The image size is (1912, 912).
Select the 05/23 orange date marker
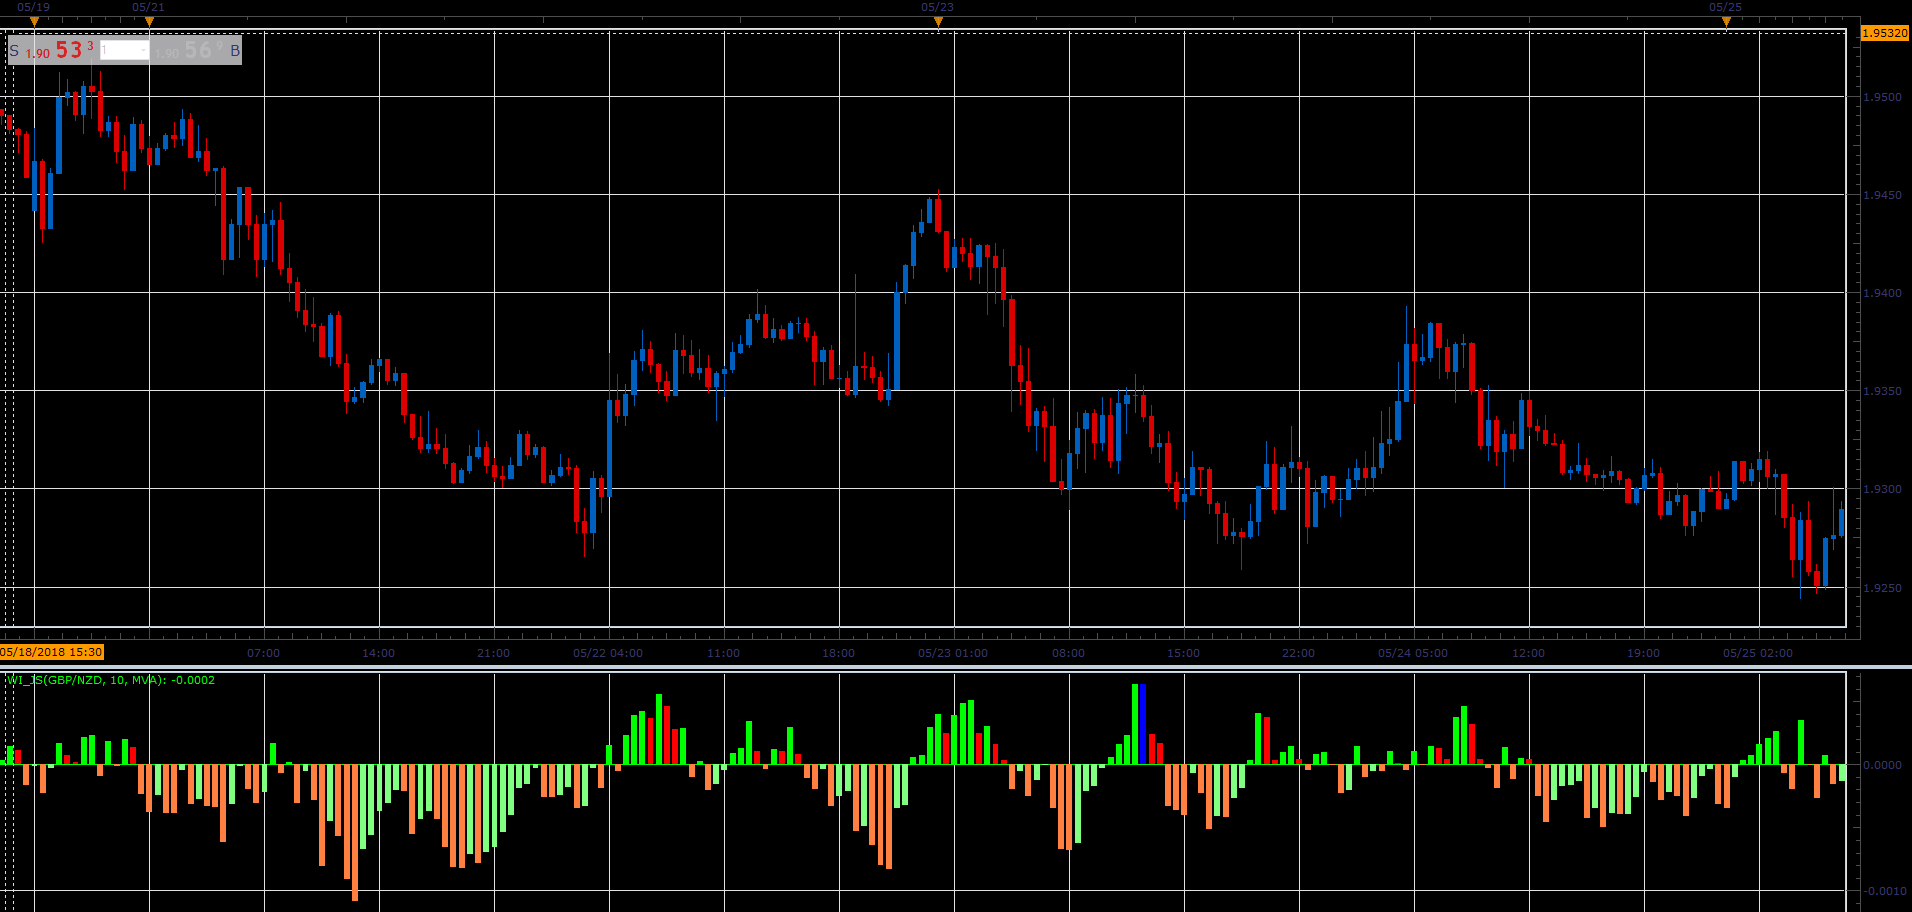(x=938, y=21)
